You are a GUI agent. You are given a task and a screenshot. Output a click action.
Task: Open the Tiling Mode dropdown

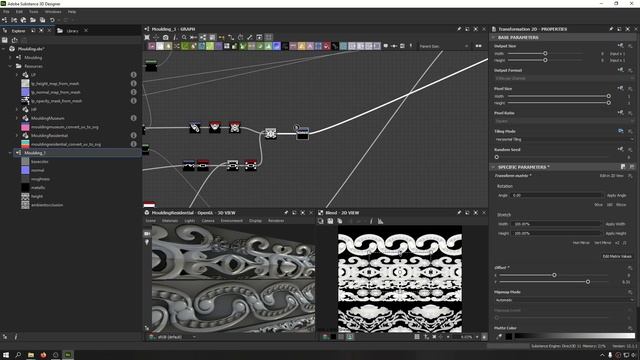pyautogui.click(x=564, y=140)
